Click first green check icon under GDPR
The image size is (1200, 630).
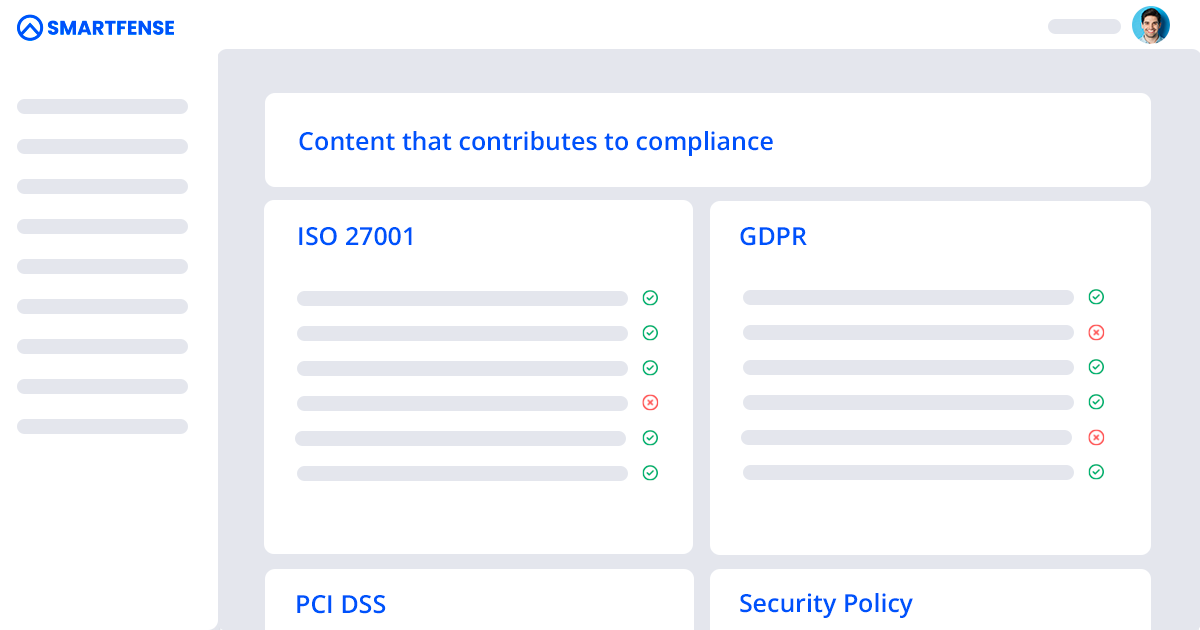pyautogui.click(x=1096, y=297)
